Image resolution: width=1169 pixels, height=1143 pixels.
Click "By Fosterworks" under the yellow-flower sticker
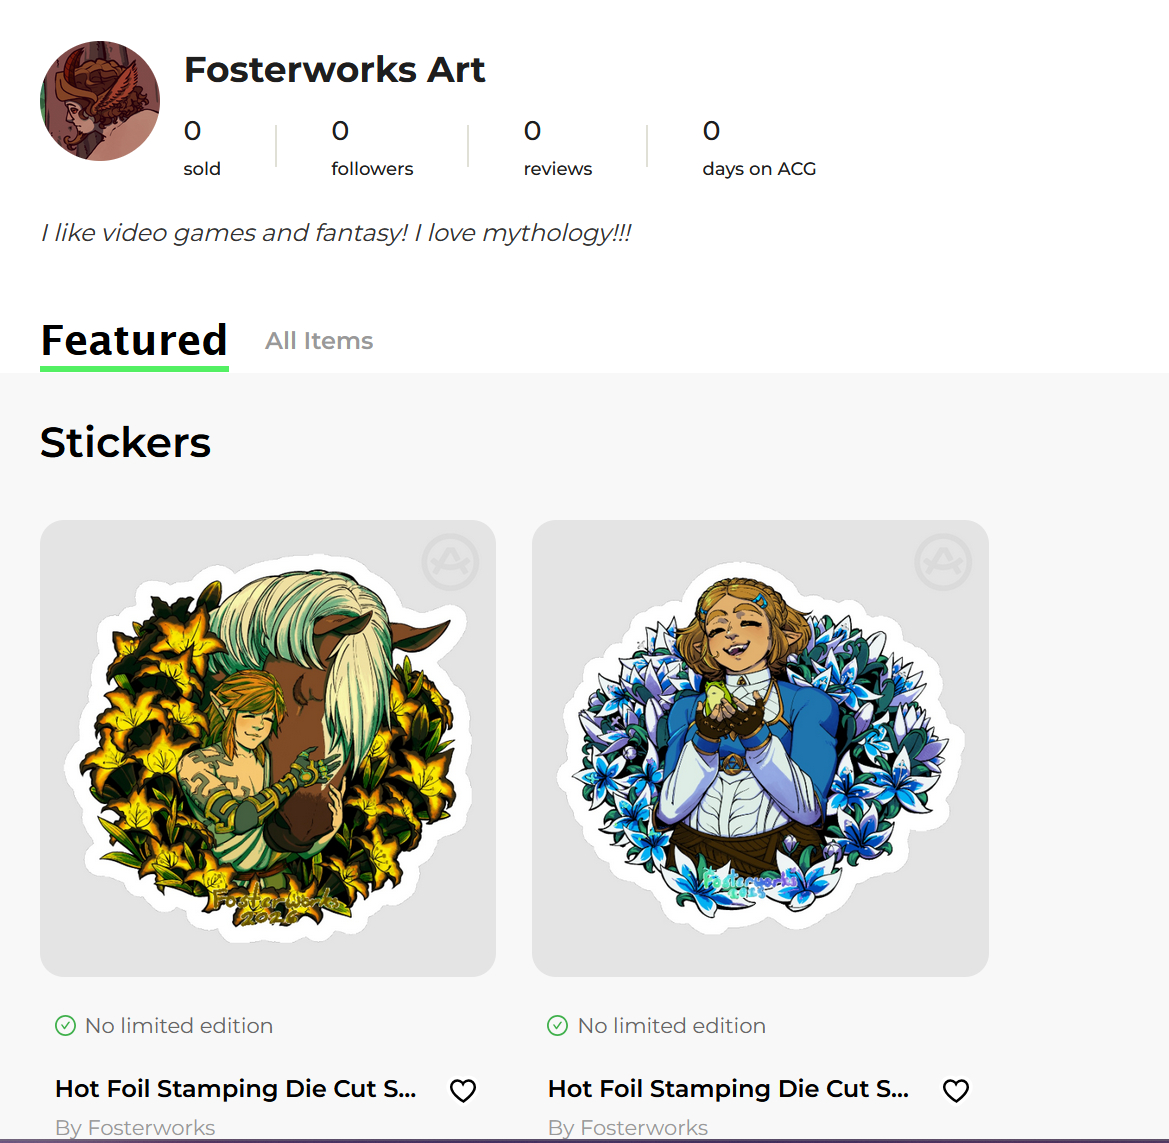click(x=135, y=1128)
